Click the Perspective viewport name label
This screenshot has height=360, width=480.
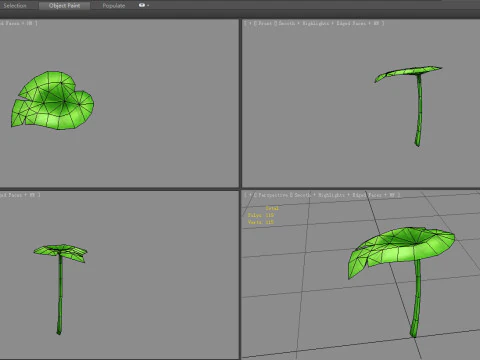click(x=273, y=195)
